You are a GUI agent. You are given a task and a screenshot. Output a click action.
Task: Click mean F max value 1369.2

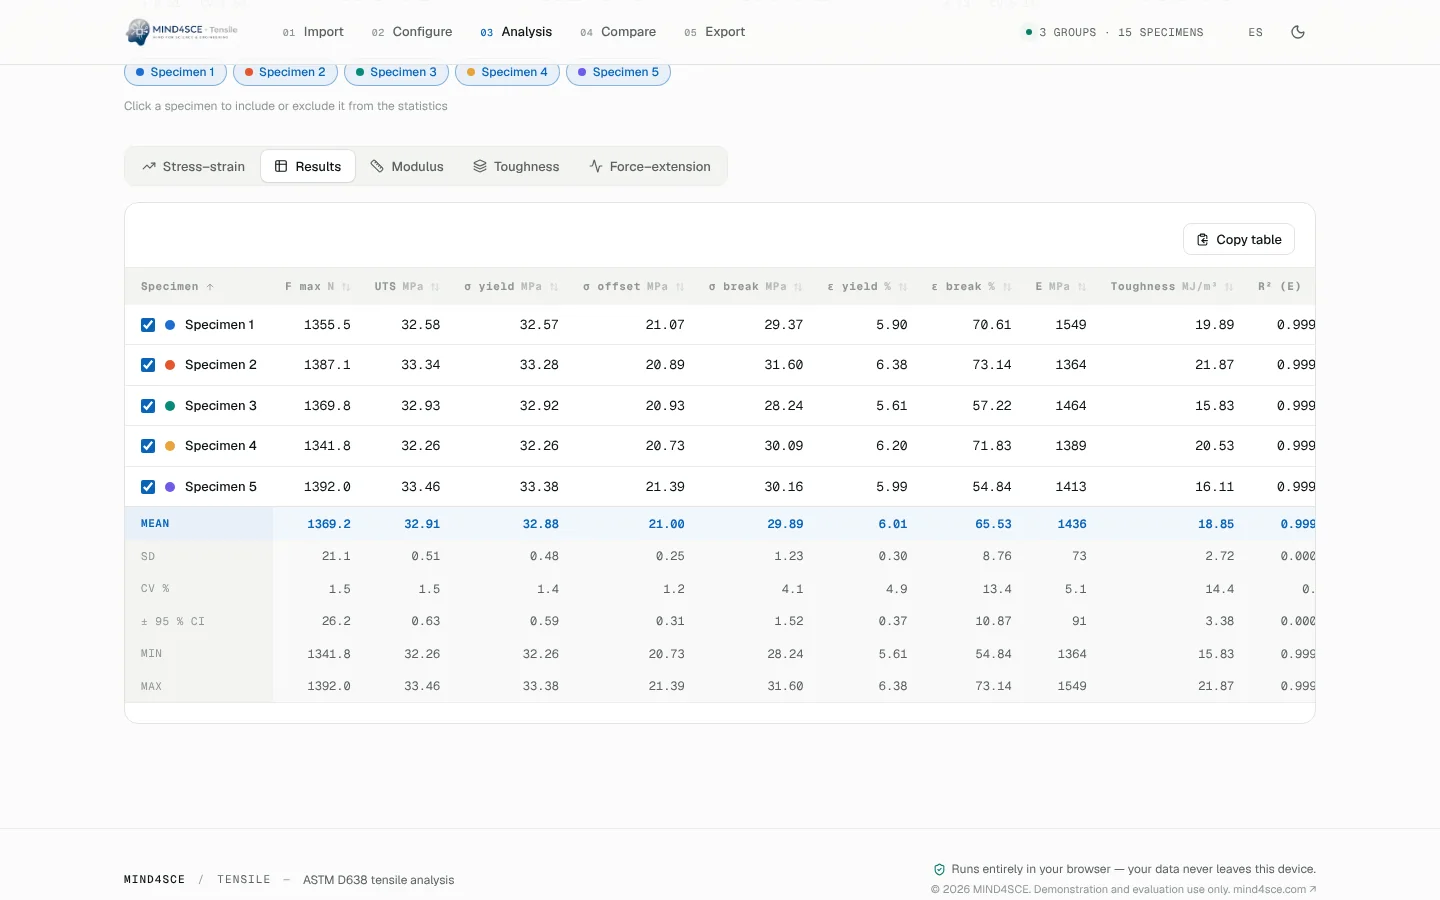tap(329, 524)
